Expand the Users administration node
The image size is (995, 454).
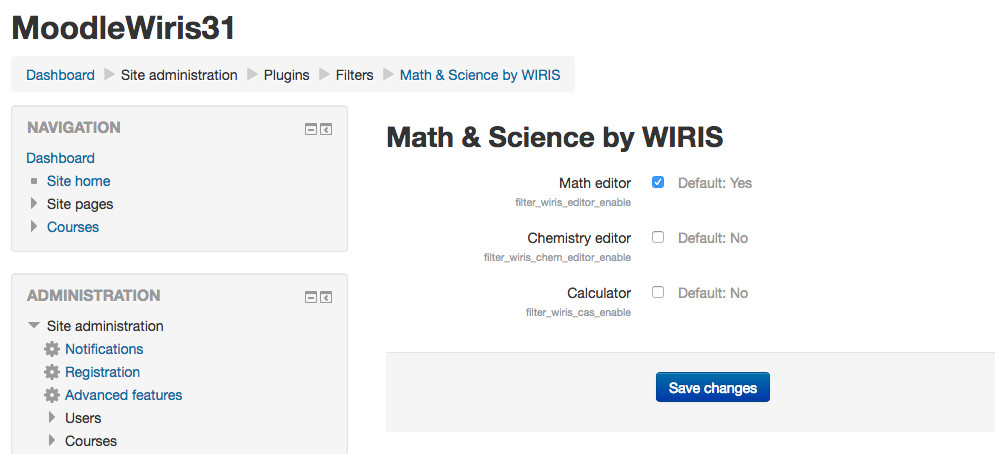point(52,418)
